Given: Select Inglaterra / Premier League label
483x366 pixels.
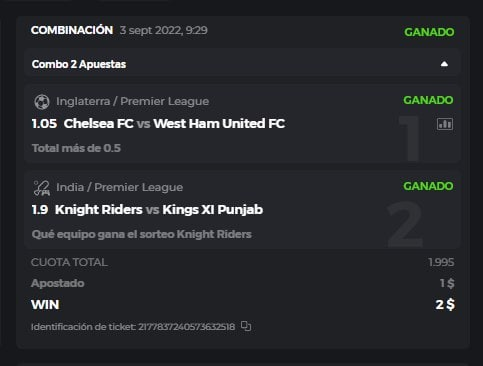Looking at the screenshot, I should (x=133, y=101).
